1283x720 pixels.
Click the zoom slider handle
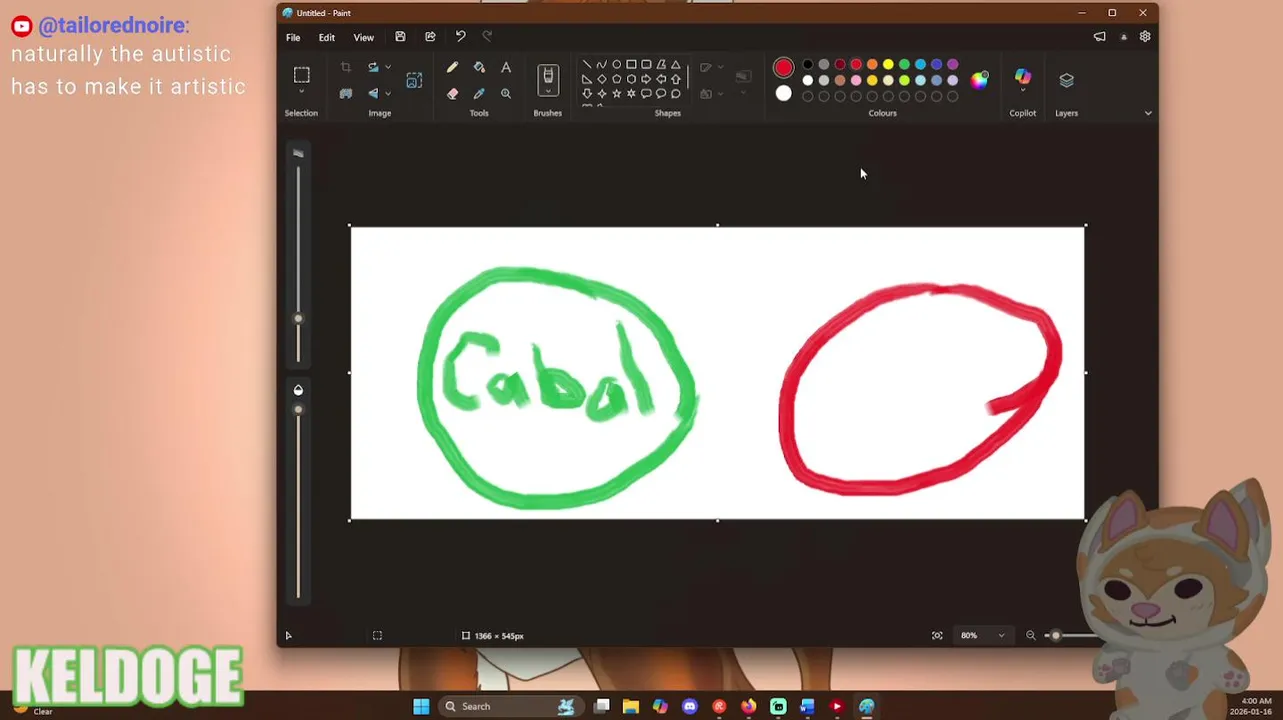point(1055,636)
